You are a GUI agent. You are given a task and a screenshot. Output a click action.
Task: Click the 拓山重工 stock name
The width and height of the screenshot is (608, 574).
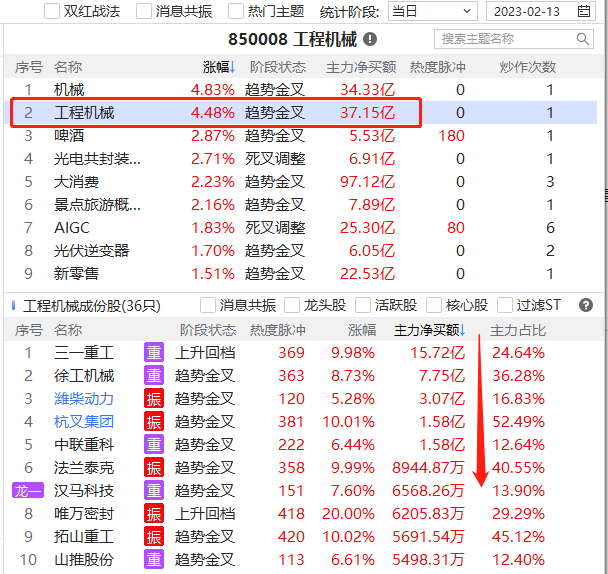click(84, 537)
